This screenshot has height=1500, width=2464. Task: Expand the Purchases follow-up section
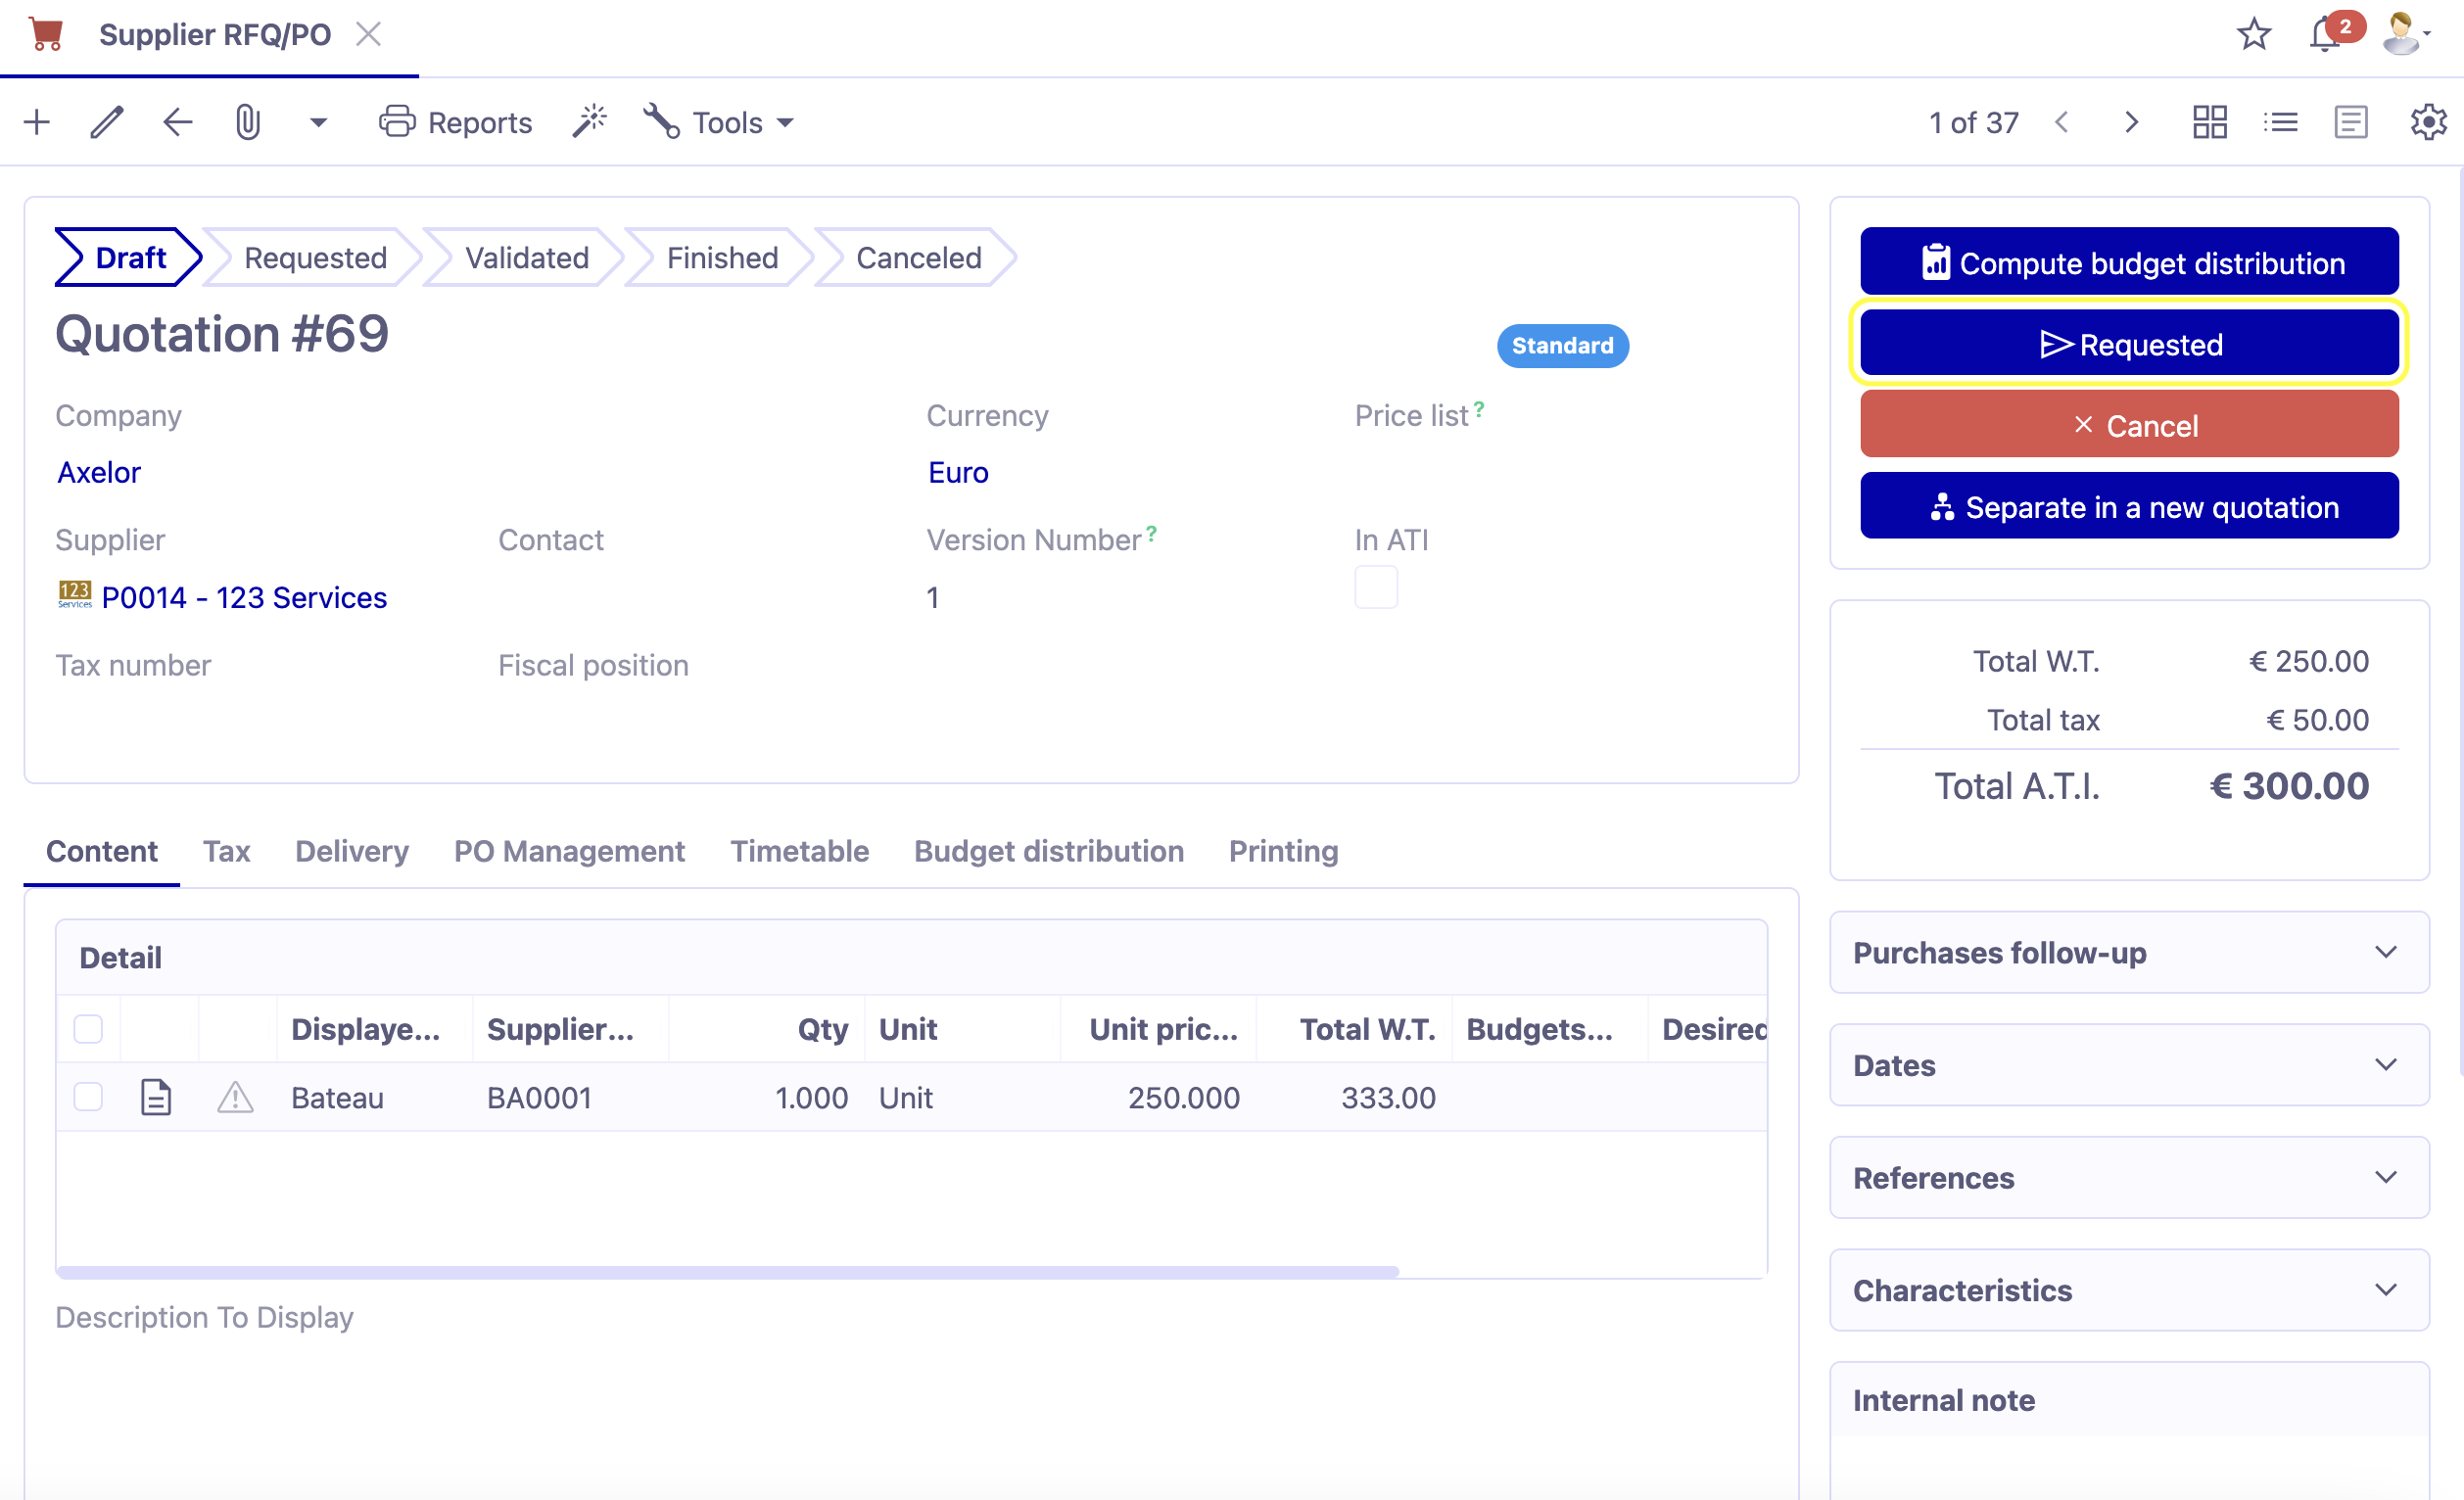click(2128, 952)
